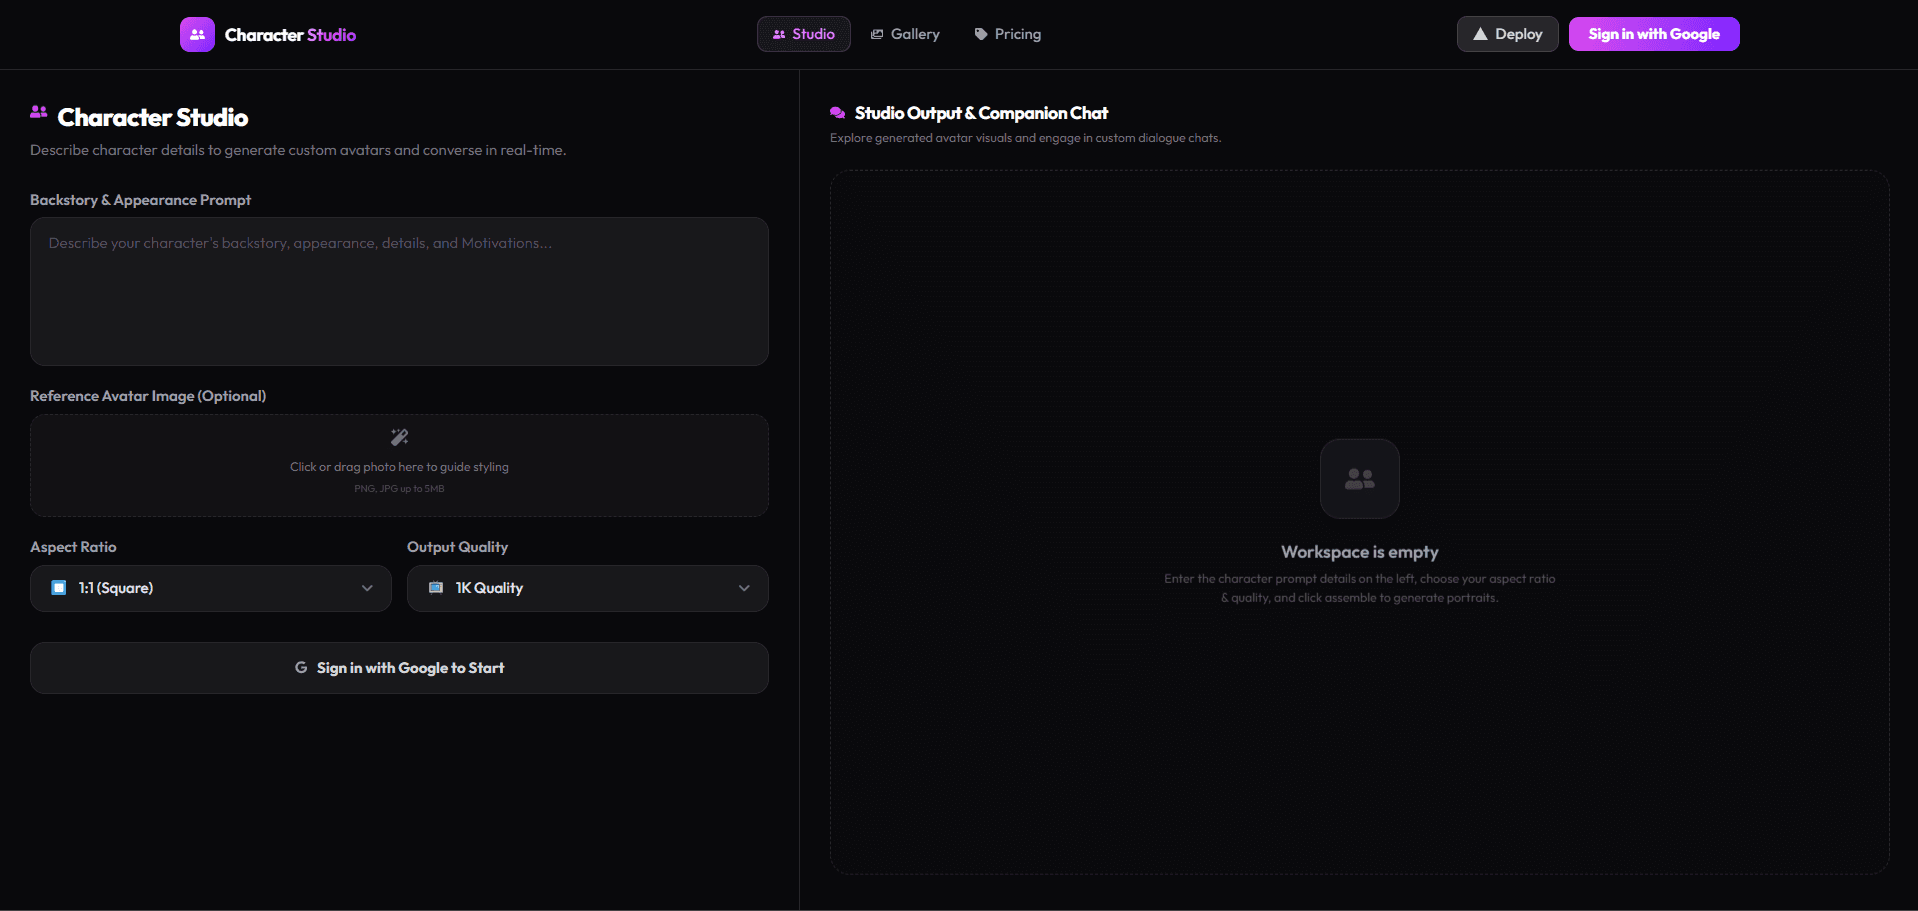
Task: Open the Aspect Ratio dropdown
Action: pos(211,588)
